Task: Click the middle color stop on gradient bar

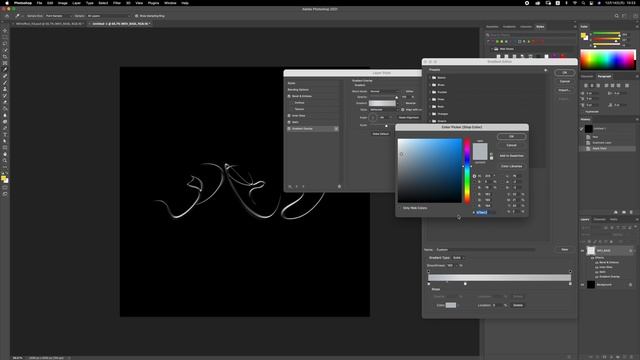Action: tap(465, 284)
